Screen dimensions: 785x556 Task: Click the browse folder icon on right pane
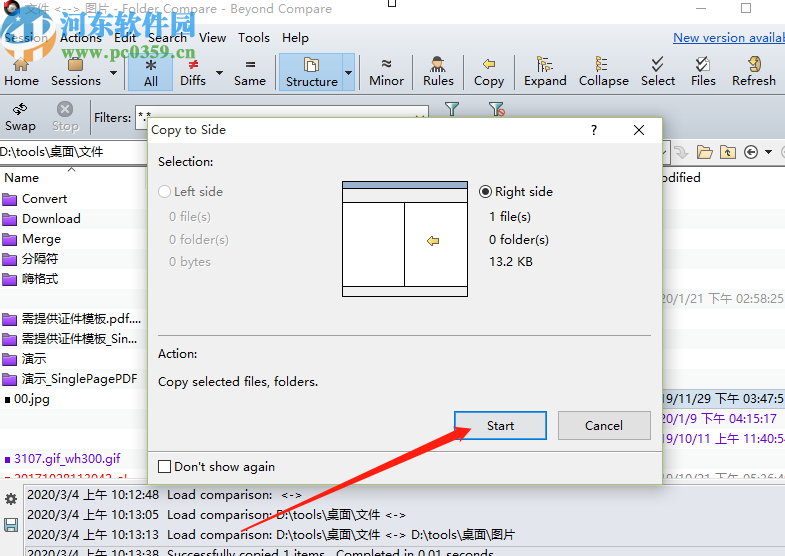(x=704, y=152)
